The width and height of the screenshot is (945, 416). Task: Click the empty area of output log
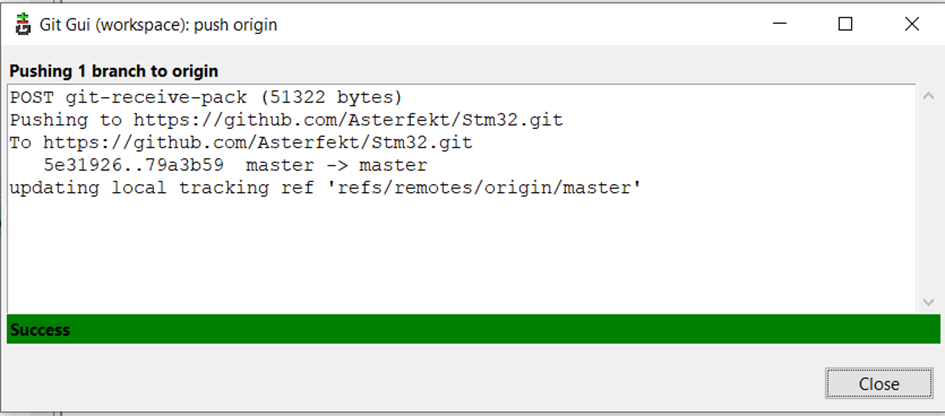(460, 255)
